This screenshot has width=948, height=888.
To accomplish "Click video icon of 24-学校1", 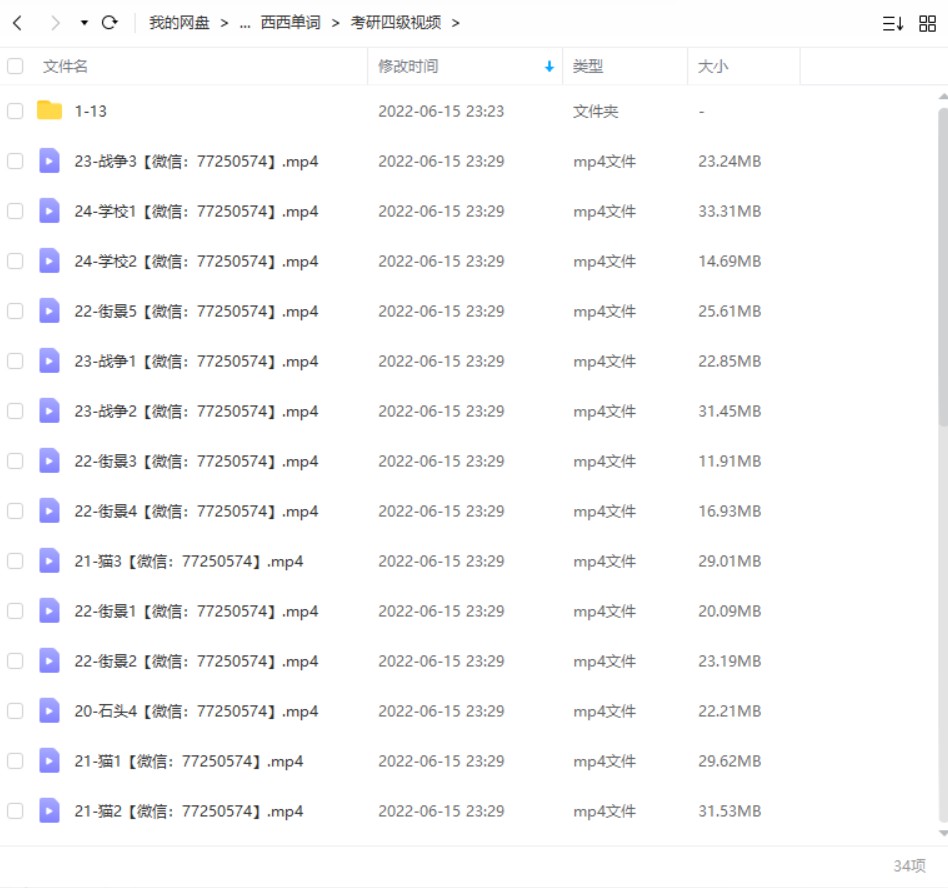I will coord(50,210).
